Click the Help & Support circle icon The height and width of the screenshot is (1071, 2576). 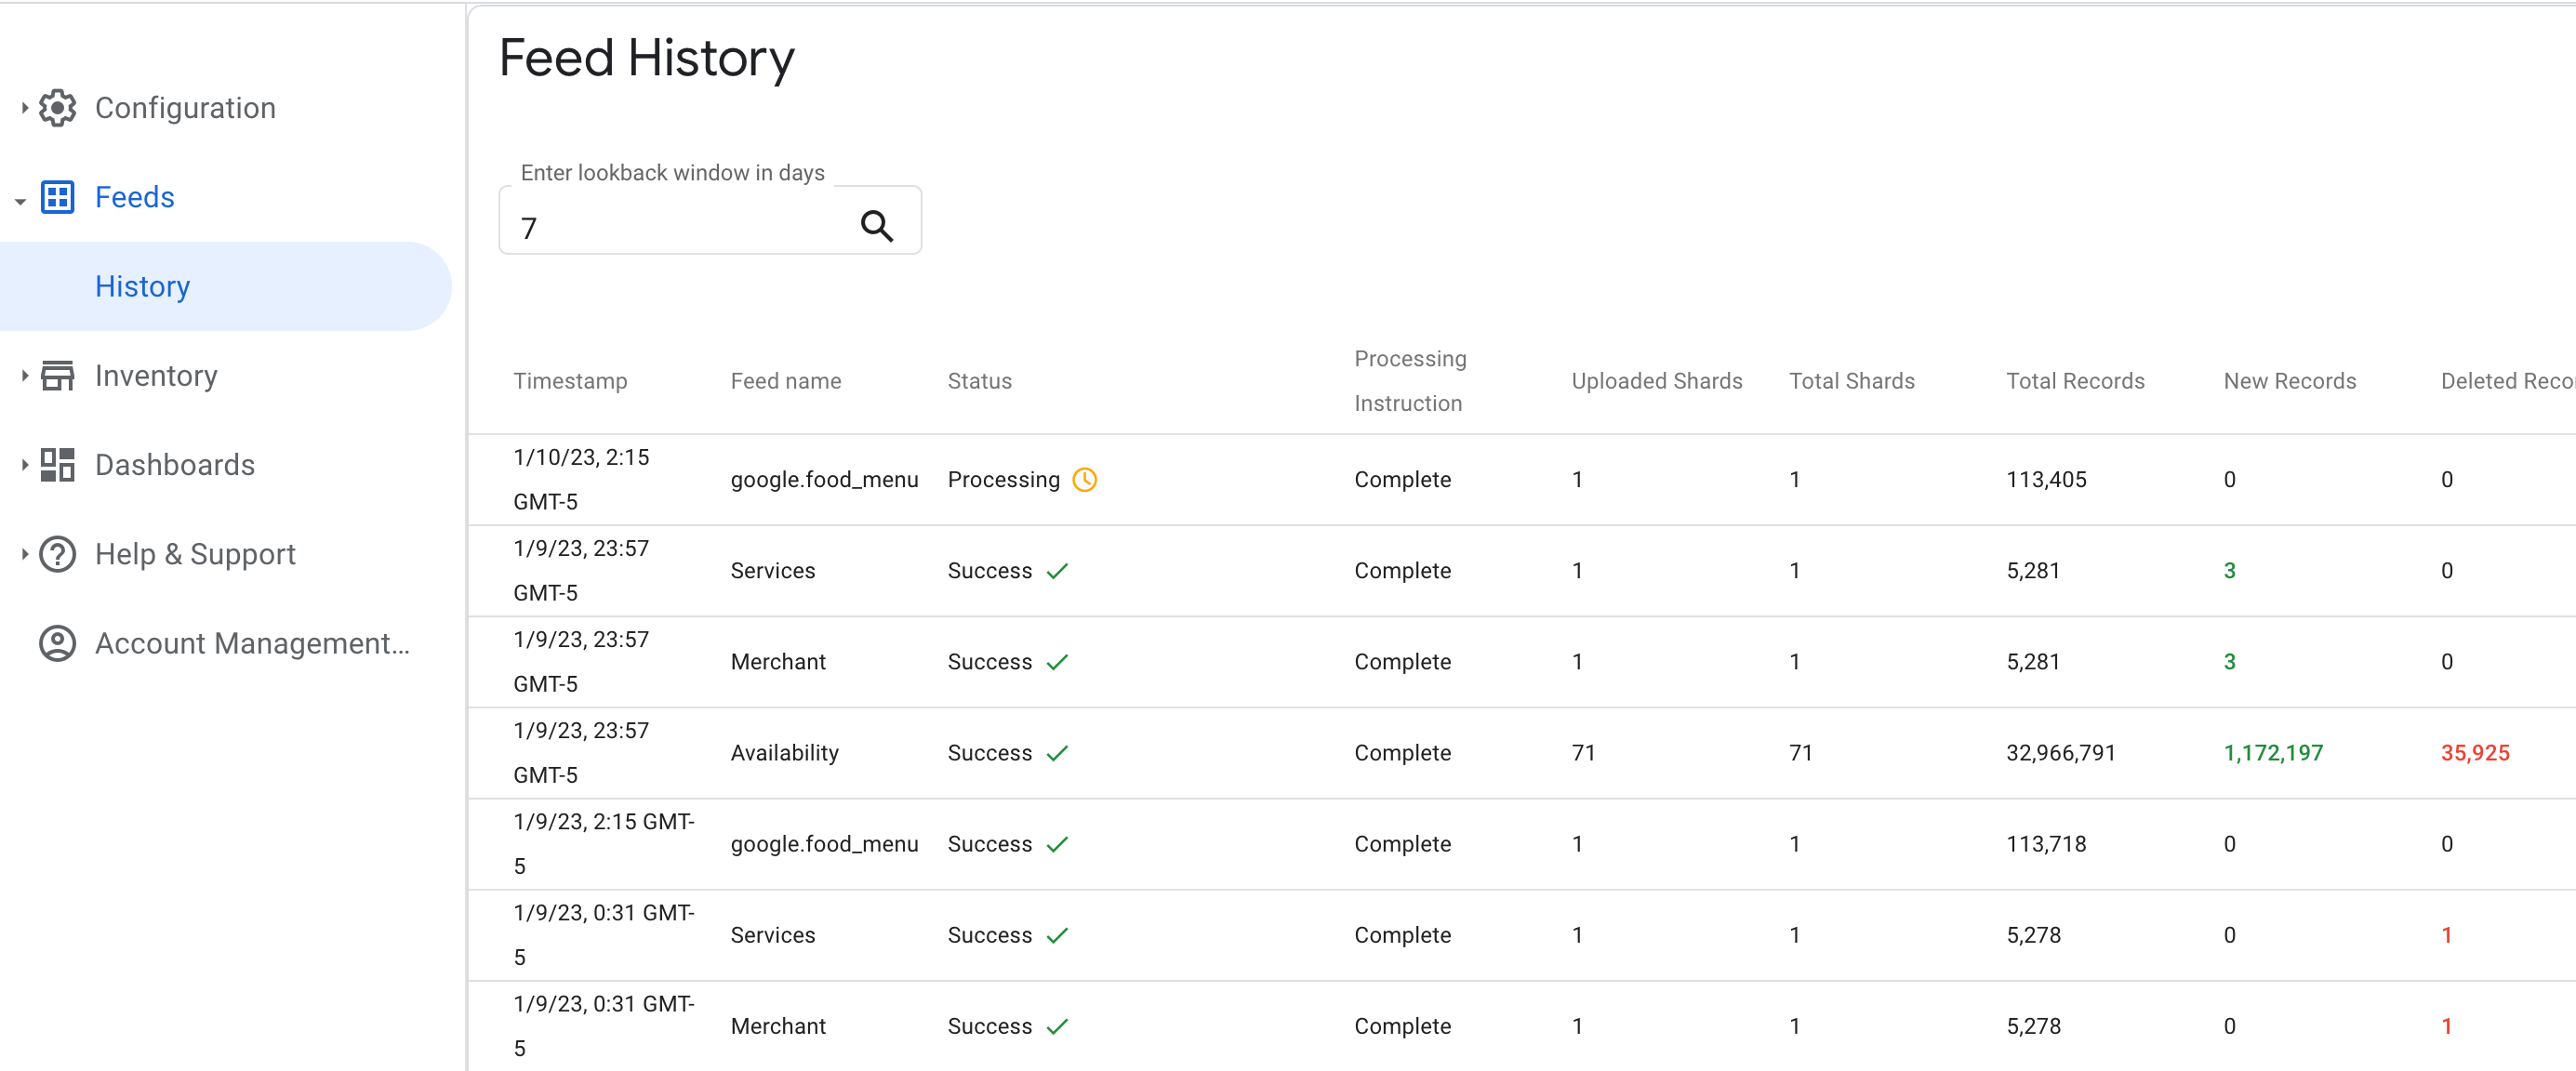coord(58,553)
